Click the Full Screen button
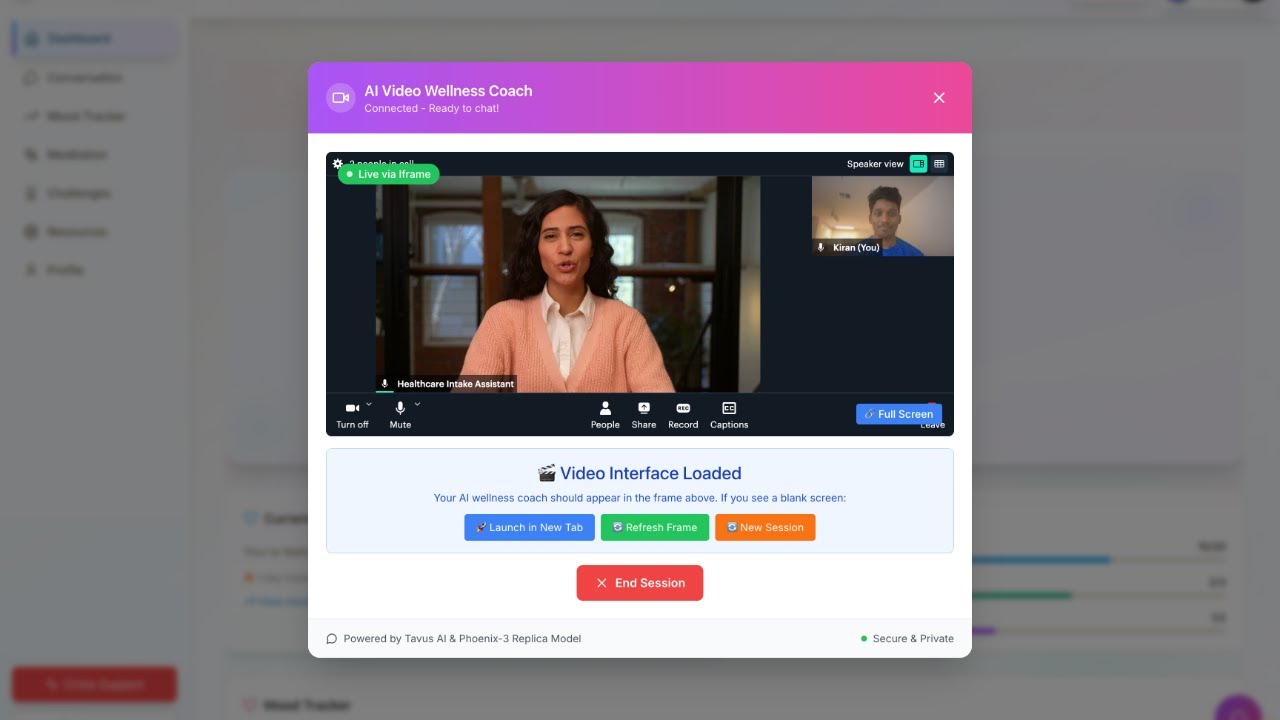The image size is (1280, 720). tap(899, 414)
